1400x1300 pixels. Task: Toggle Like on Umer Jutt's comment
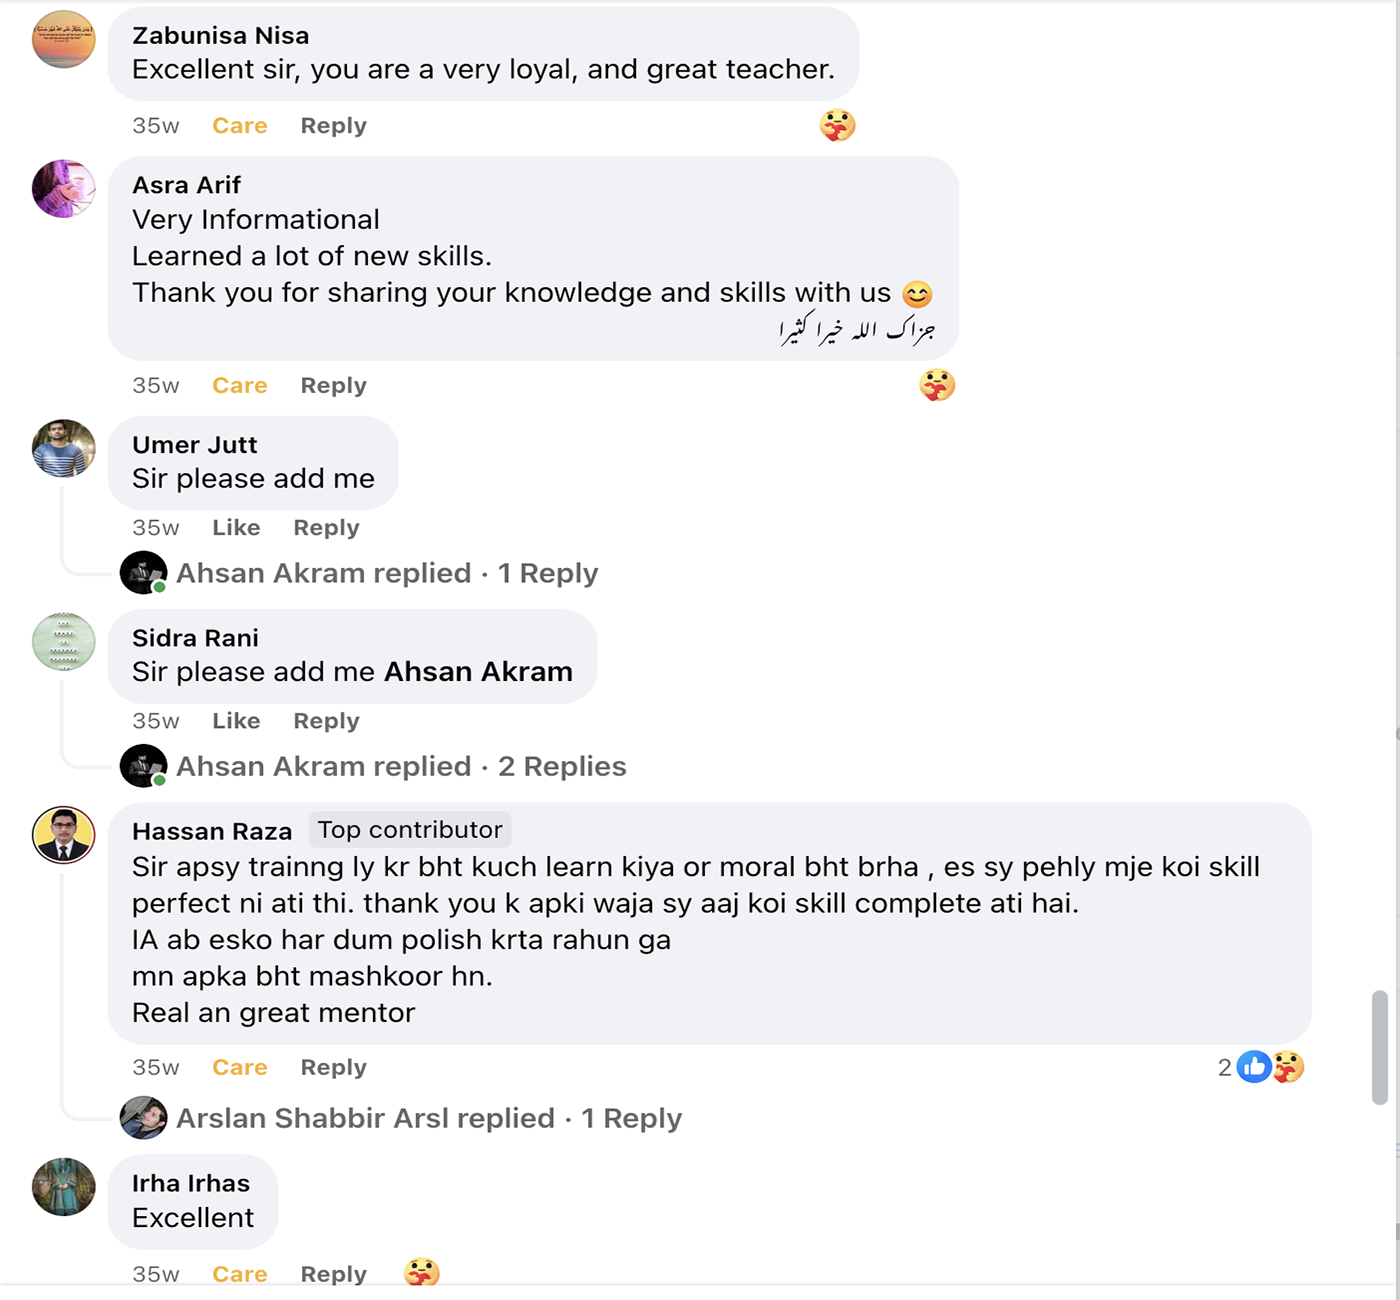click(x=236, y=528)
